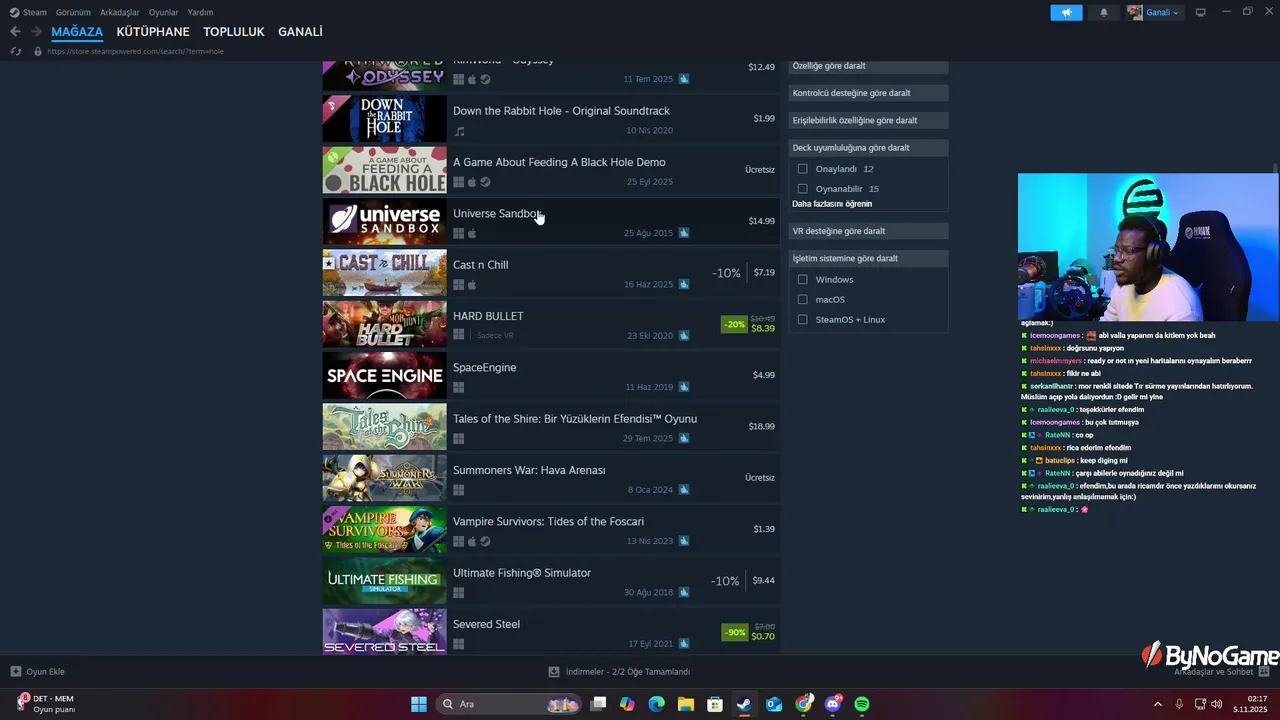
Task: Open the Yardım menu
Action: click(201, 12)
